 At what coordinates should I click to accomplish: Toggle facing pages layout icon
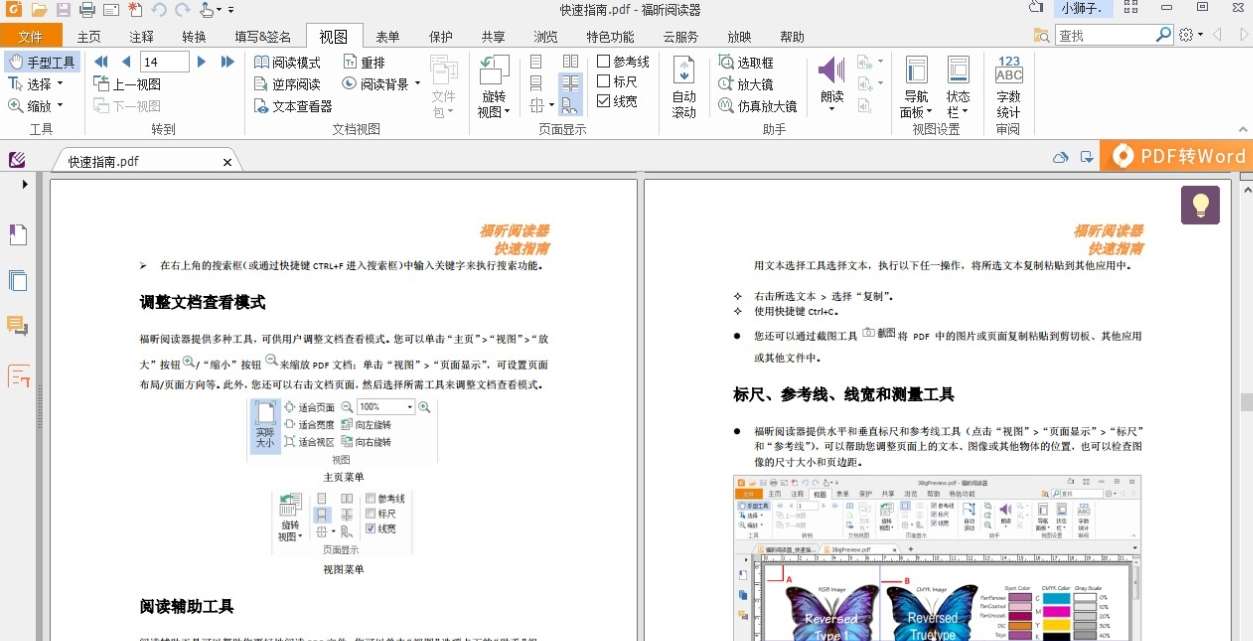(570, 62)
